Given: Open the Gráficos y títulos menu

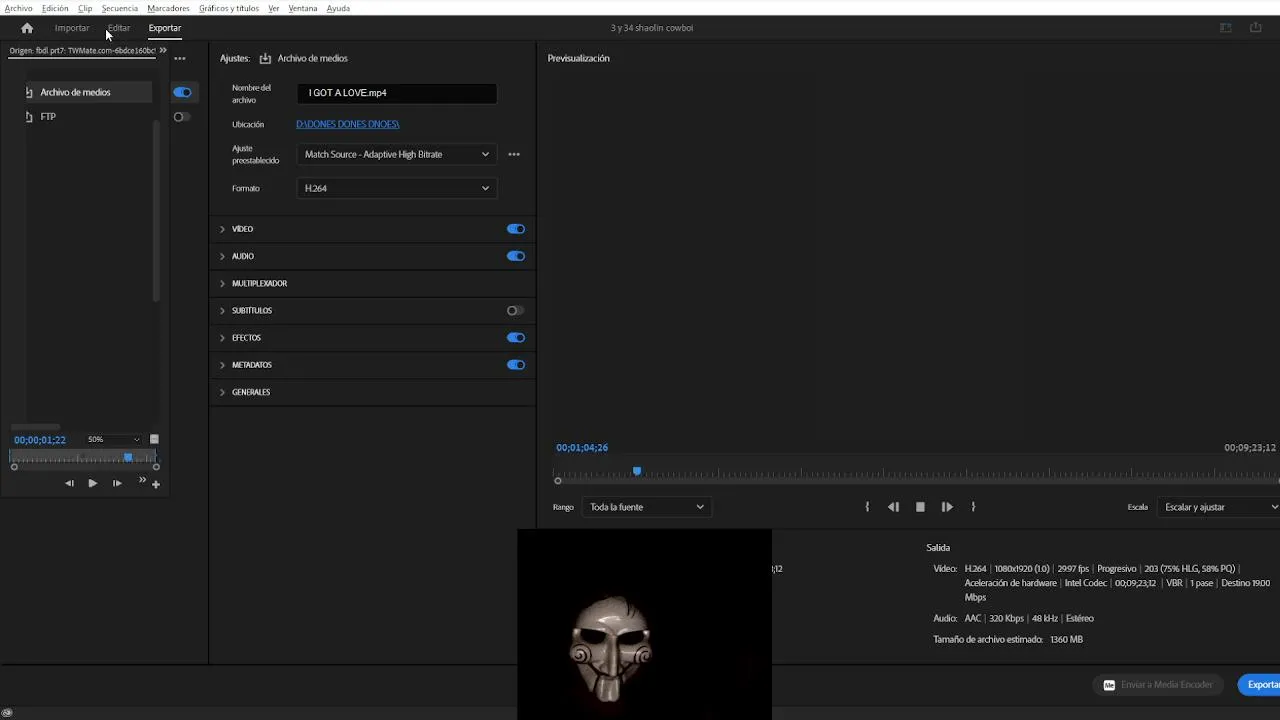Looking at the screenshot, I should 229,8.
